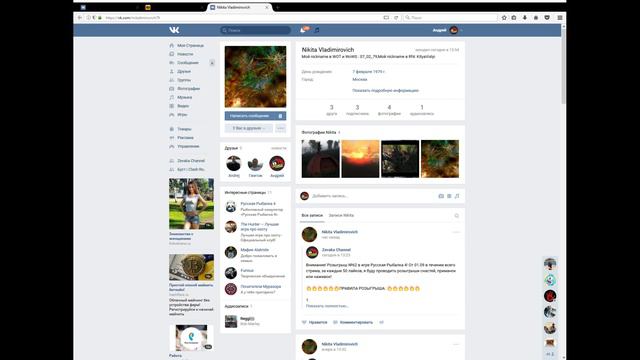
Task: Open a new browser tab with plus
Action: 278,7
